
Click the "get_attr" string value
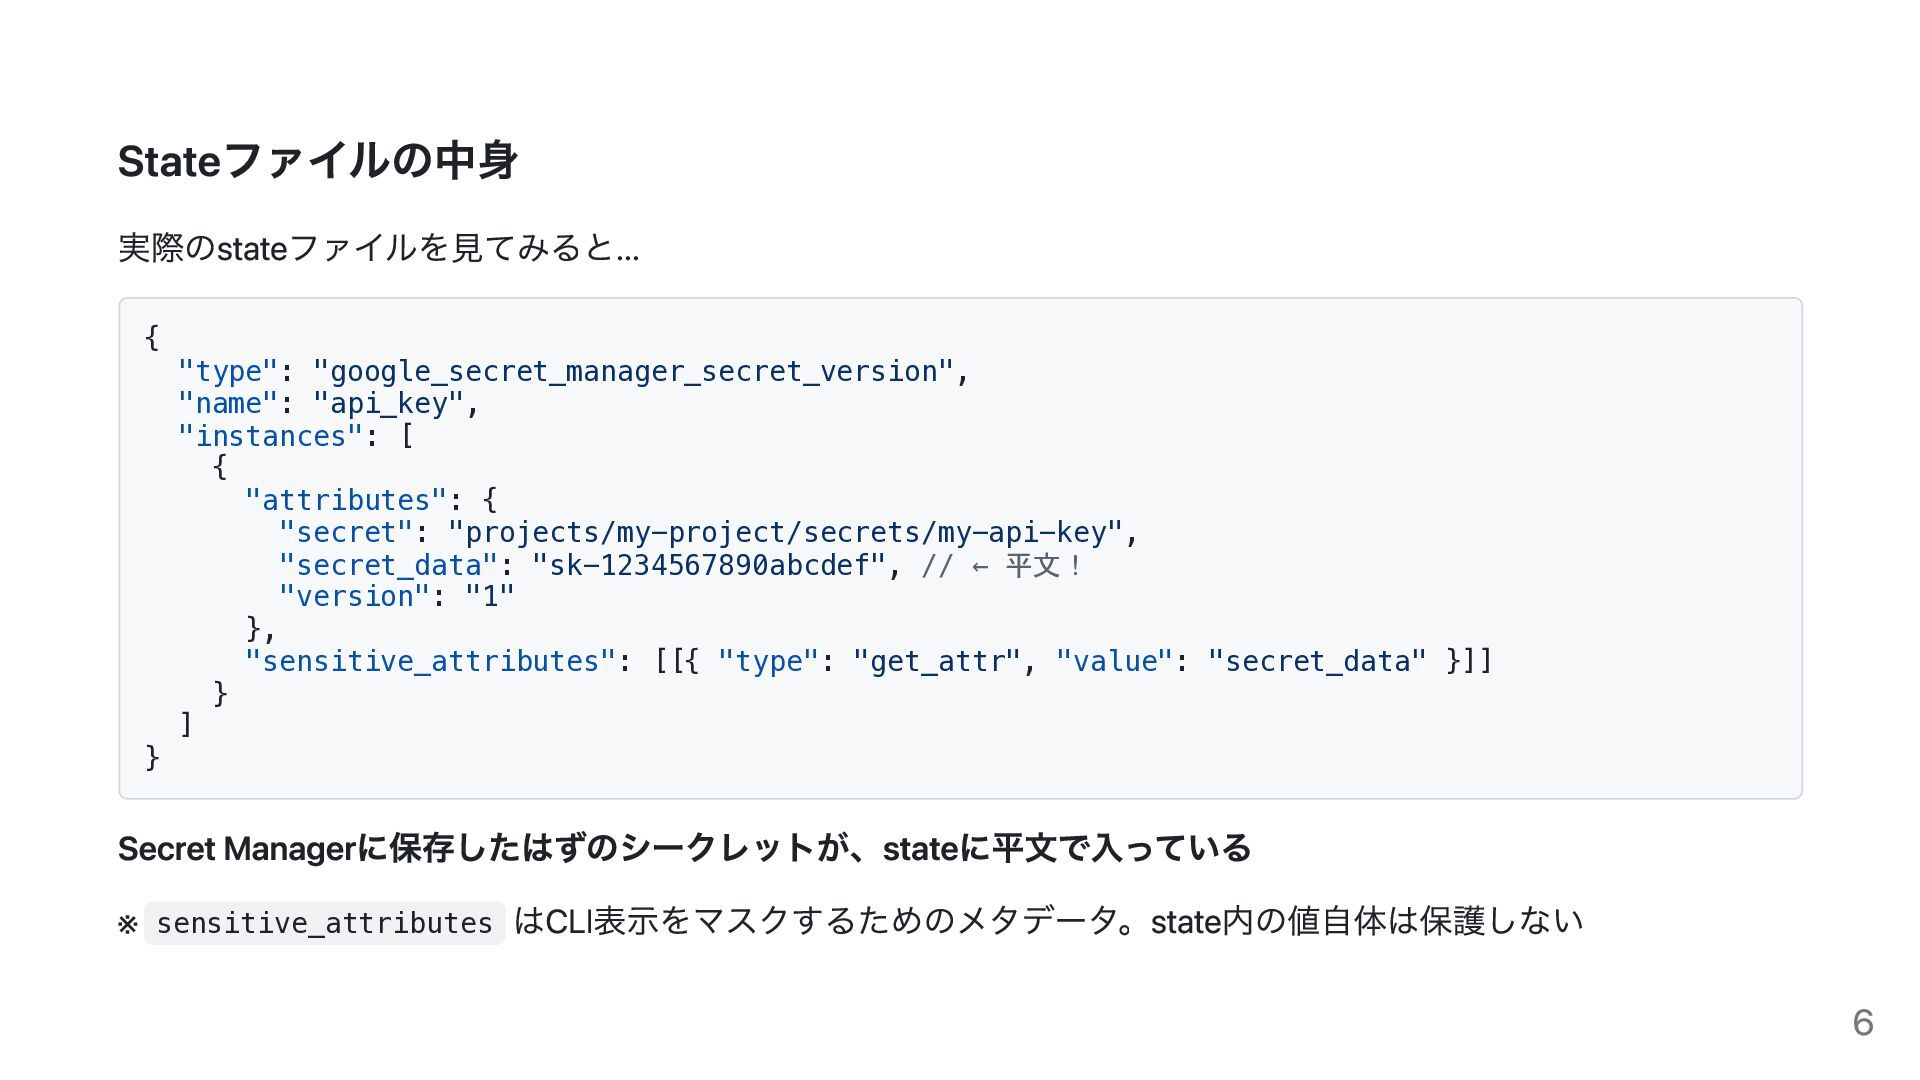[x=937, y=662]
